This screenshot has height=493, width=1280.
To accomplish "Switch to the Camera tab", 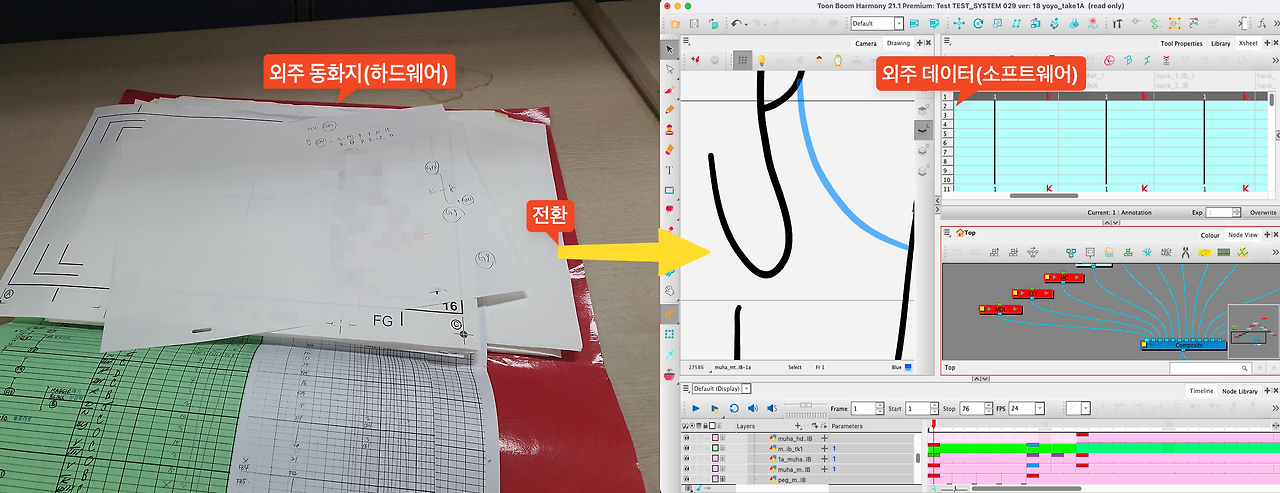I will point(866,43).
